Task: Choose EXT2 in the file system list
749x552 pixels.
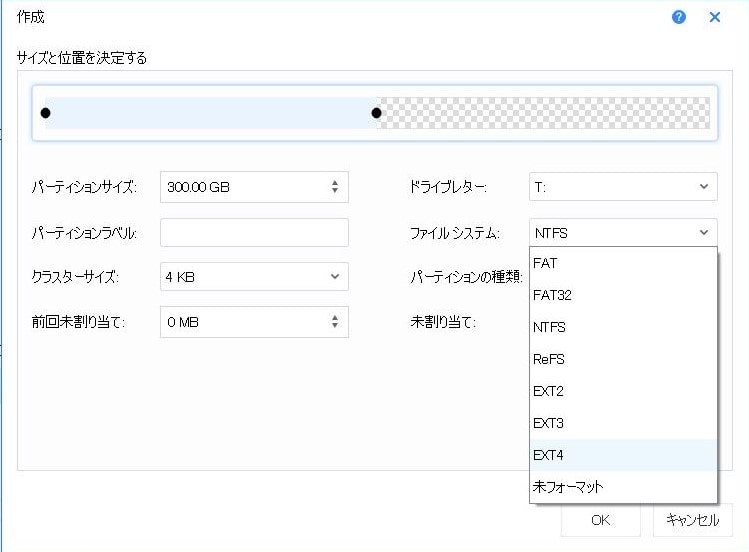Action: point(623,391)
